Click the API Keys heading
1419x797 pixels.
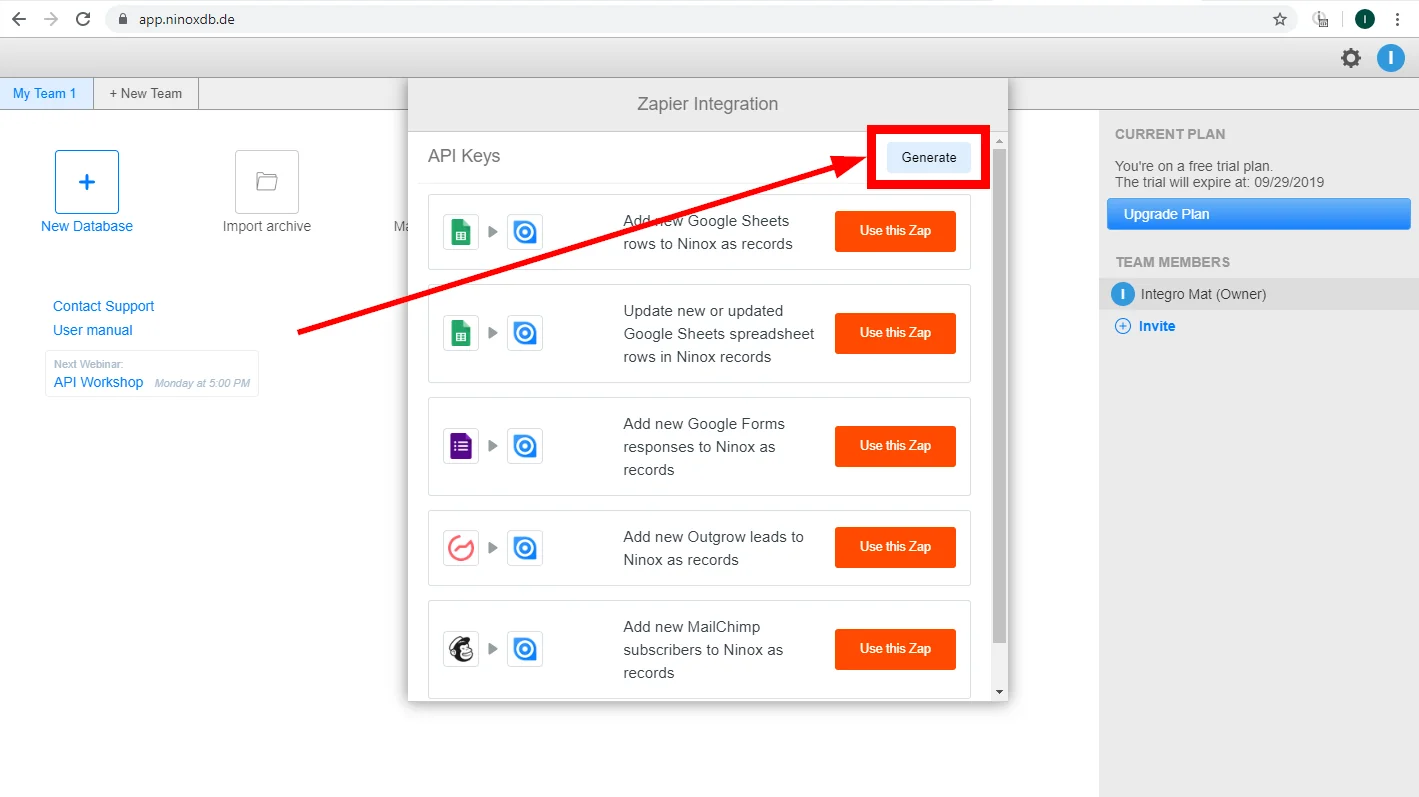click(464, 156)
